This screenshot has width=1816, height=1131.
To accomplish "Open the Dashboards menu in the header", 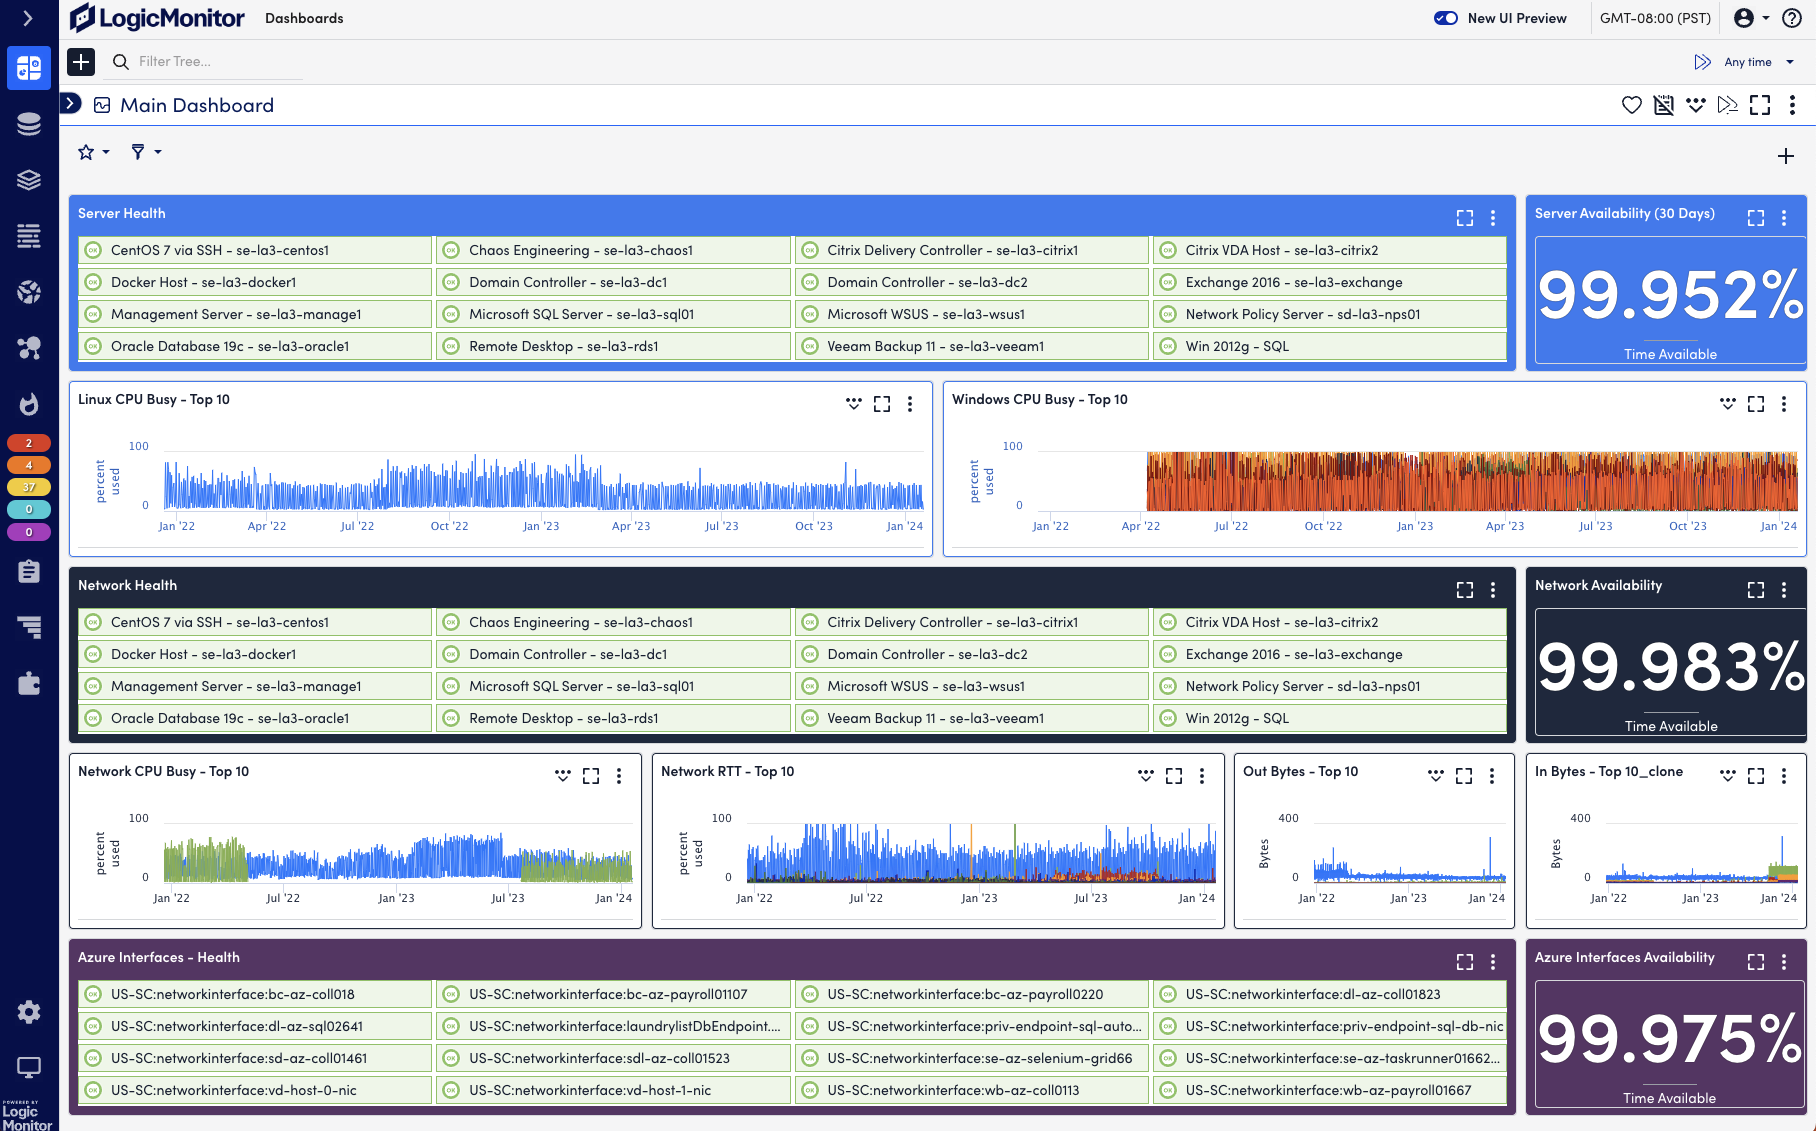I will click(x=303, y=18).
